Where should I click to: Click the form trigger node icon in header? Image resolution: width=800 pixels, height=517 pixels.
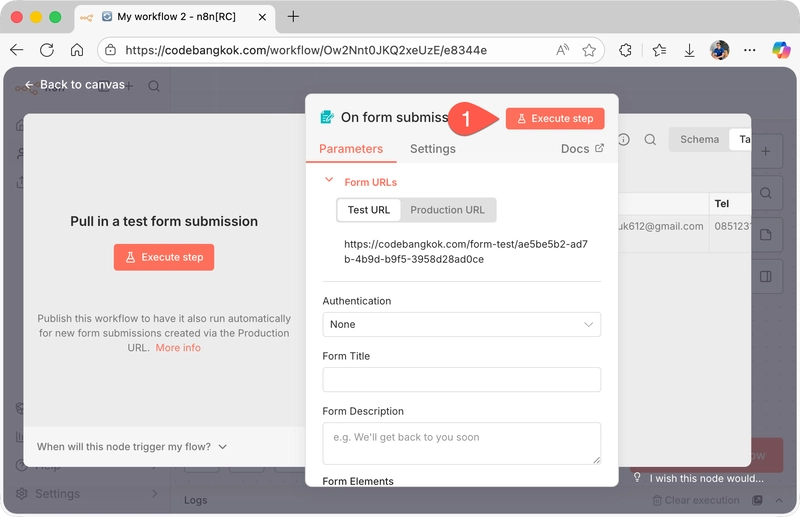point(326,118)
